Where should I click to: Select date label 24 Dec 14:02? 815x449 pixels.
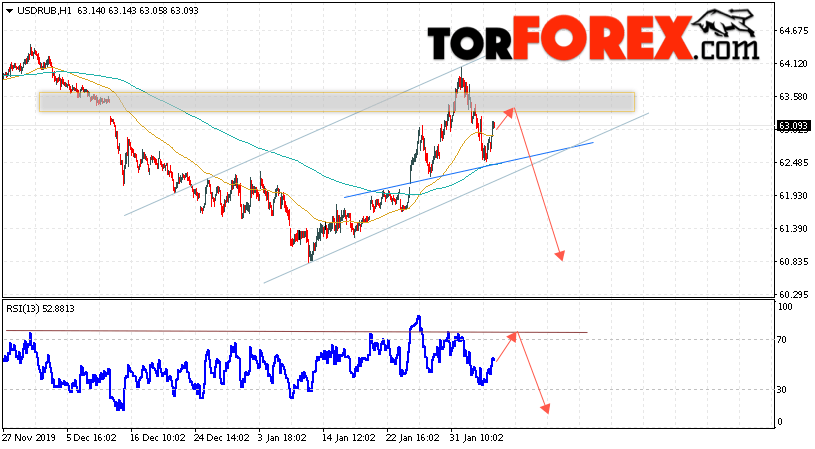(x=222, y=438)
